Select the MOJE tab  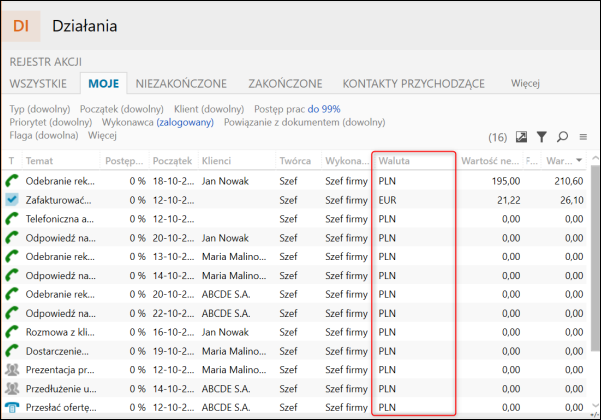[103, 84]
